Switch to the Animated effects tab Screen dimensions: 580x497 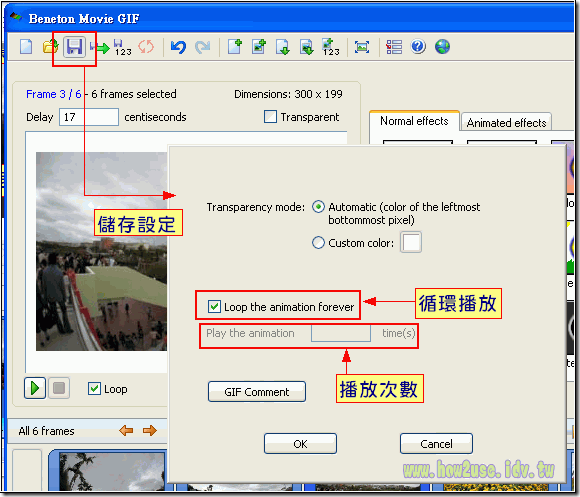pos(506,122)
